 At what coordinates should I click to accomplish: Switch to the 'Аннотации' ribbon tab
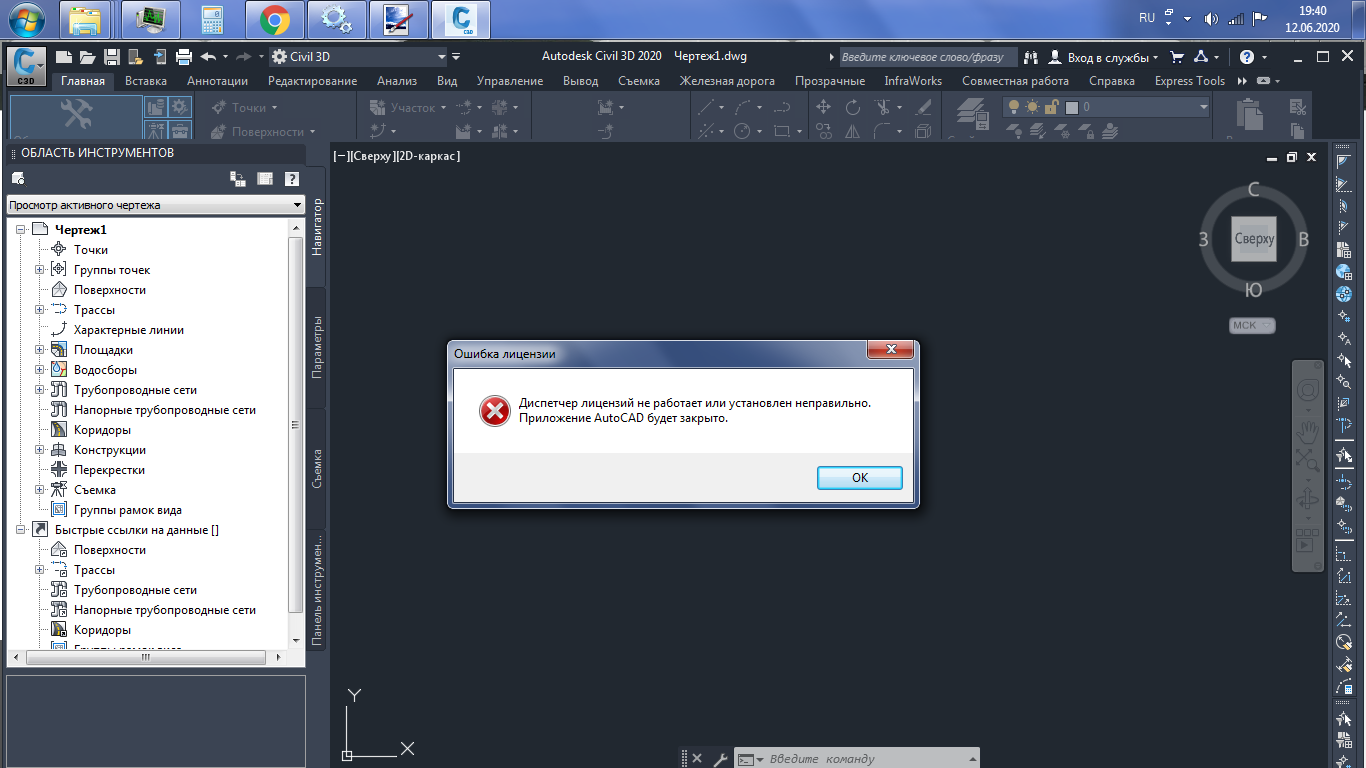(217, 81)
